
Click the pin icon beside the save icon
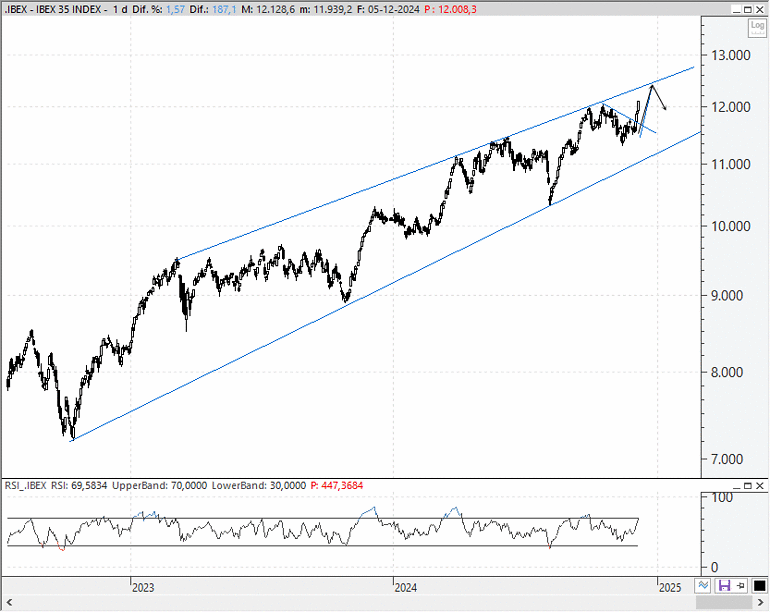741,585
